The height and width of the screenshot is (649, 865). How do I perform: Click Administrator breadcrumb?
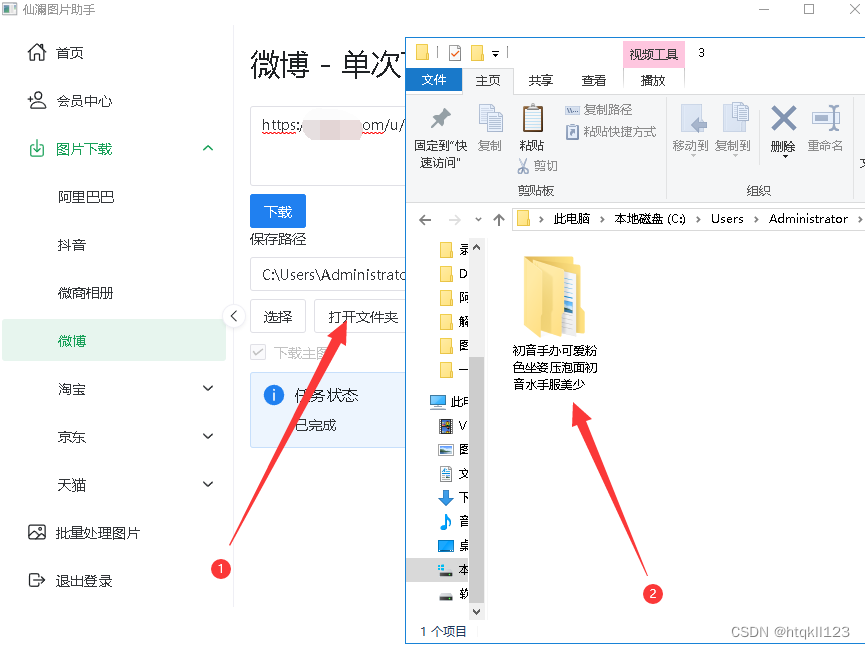click(x=808, y=219)
